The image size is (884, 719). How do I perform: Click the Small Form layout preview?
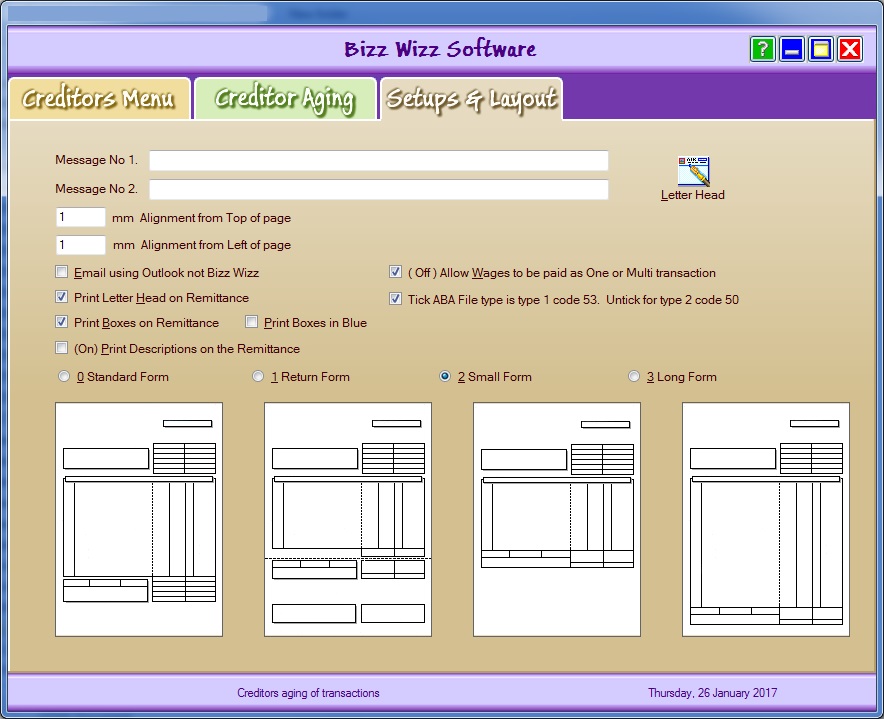click(x=557, y=519)
